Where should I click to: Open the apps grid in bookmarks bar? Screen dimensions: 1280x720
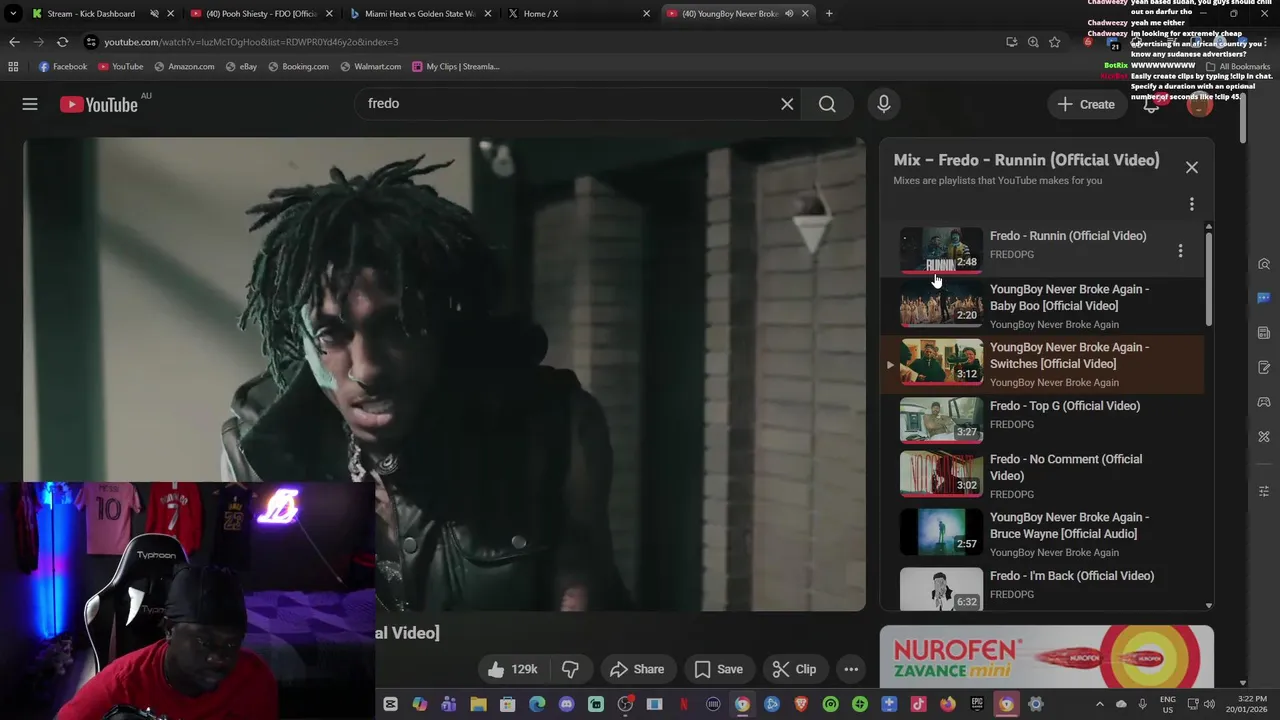(x=13, y=67)
